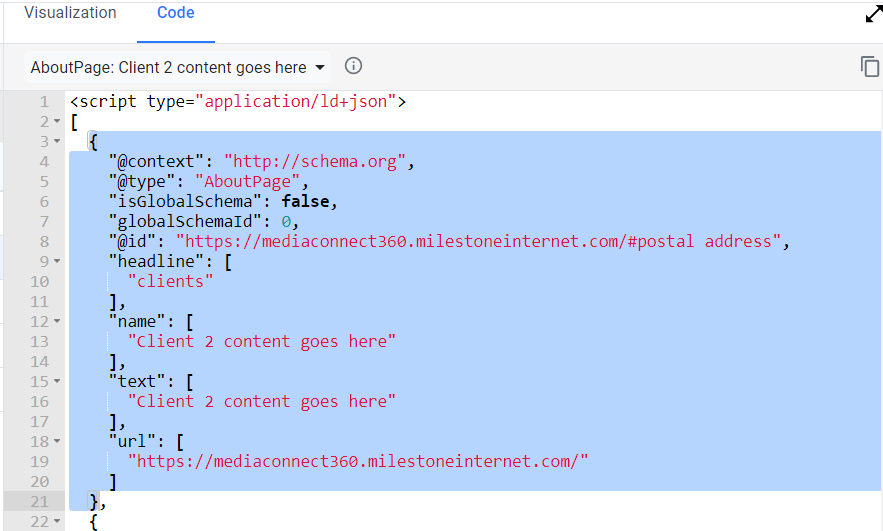Click the "globalSchemaId" key on line 7
This screenshot has width=883, height=531.
coord(185,222)
